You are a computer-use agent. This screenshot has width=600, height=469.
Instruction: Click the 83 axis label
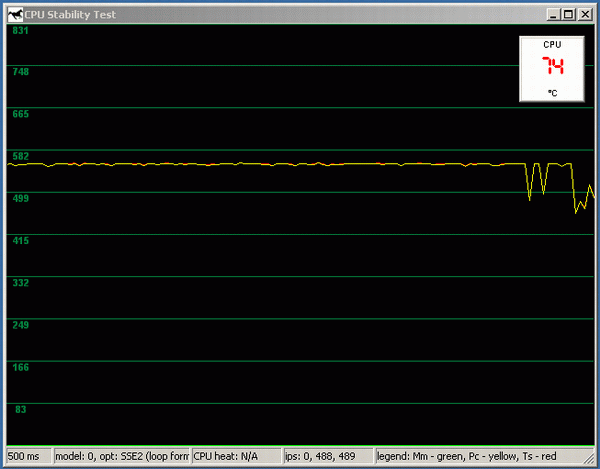point(20,410)
